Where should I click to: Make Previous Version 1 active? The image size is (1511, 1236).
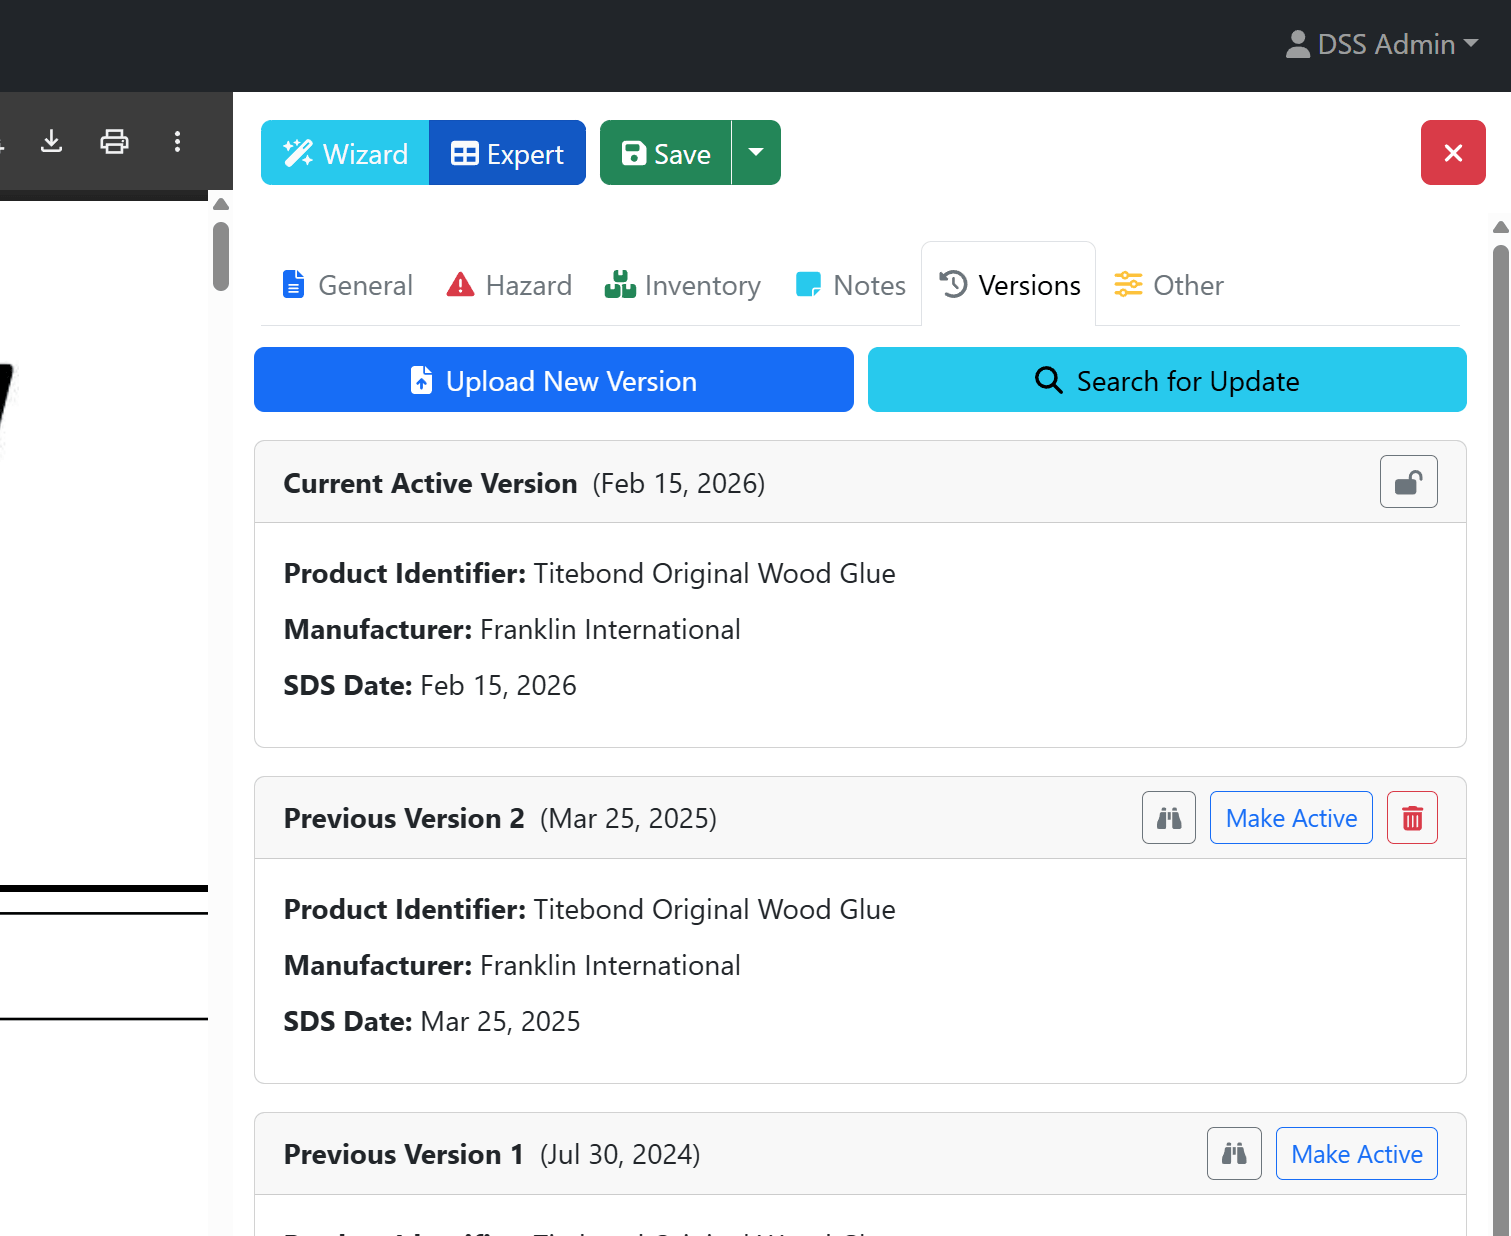pos(1357,1154)
